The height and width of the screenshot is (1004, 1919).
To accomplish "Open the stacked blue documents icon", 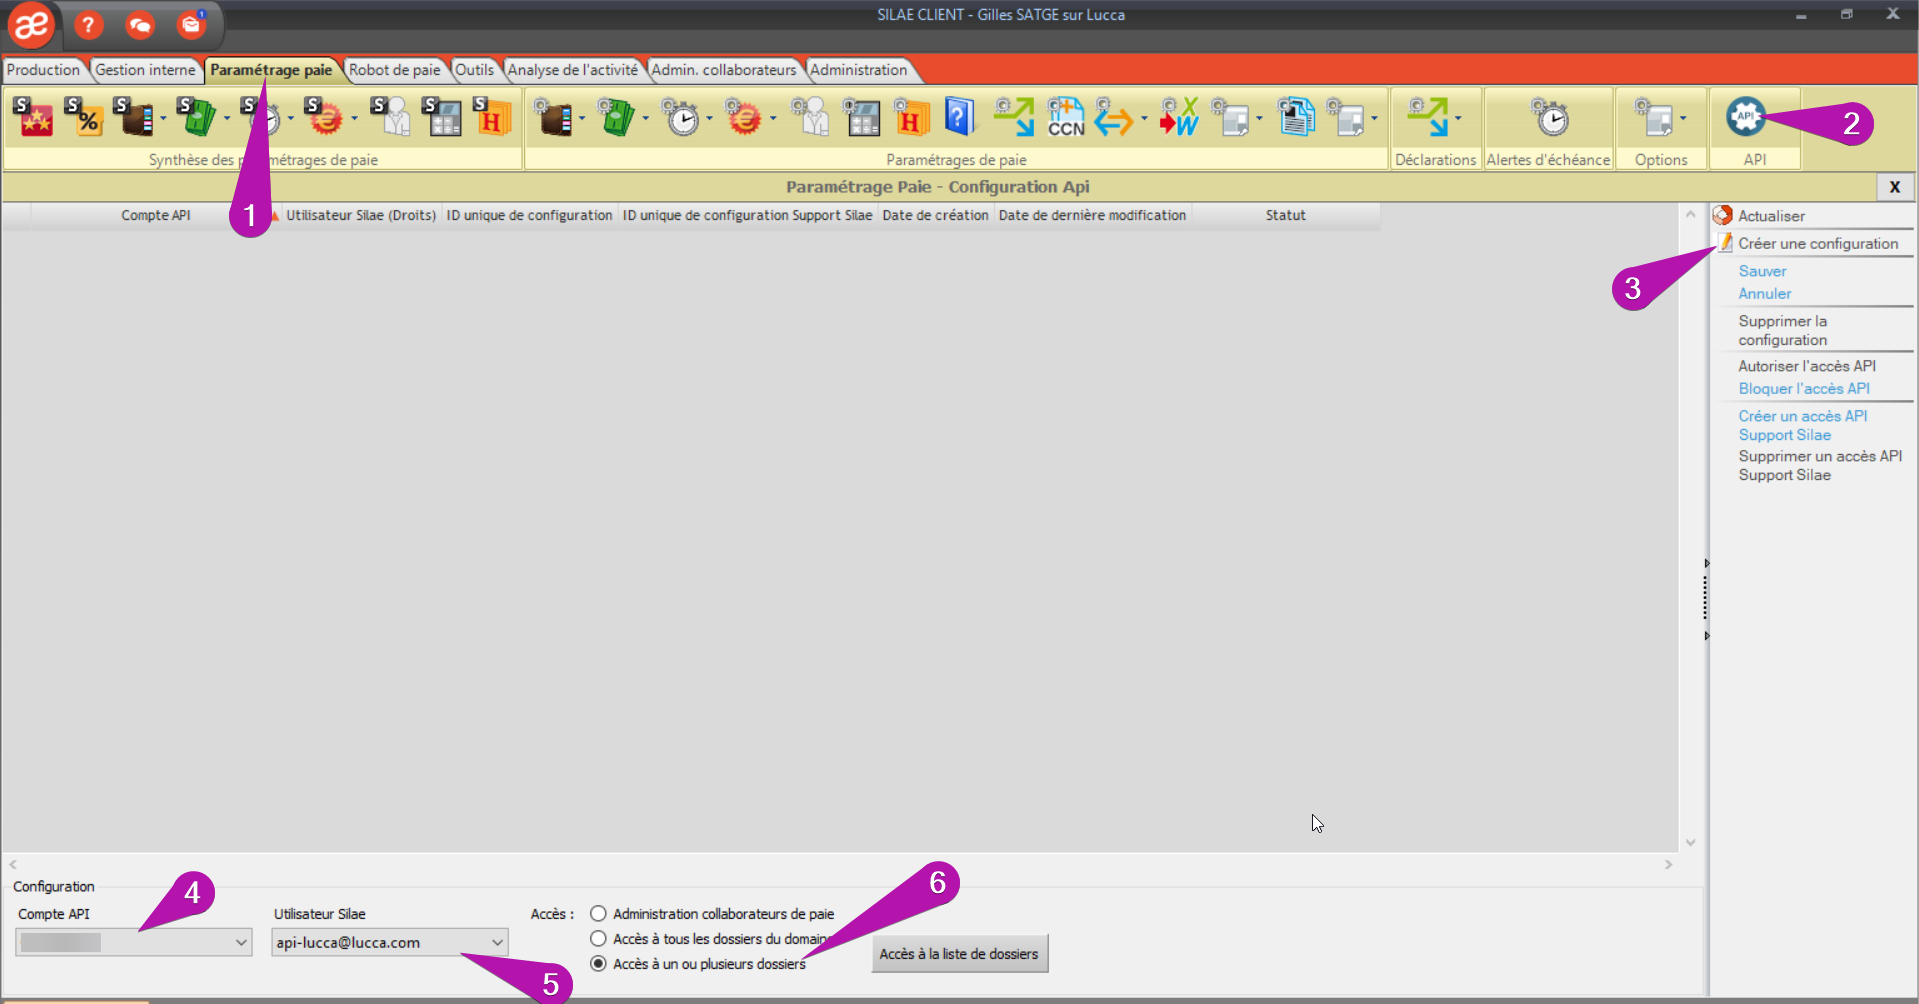I will click(x=1297, y=118).
